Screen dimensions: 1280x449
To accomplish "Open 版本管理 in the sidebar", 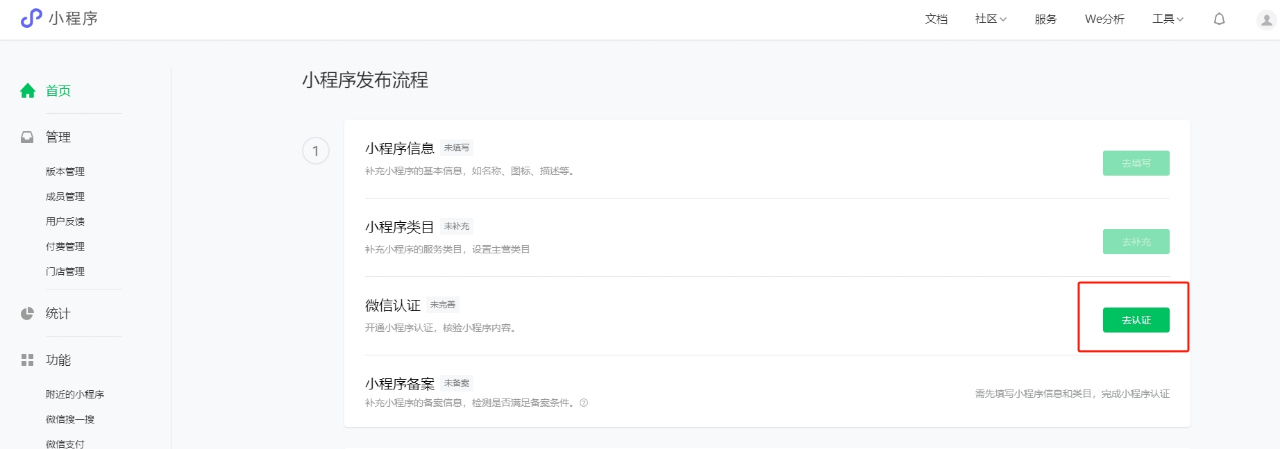I will pyautogui.click(x=65, y=172).
